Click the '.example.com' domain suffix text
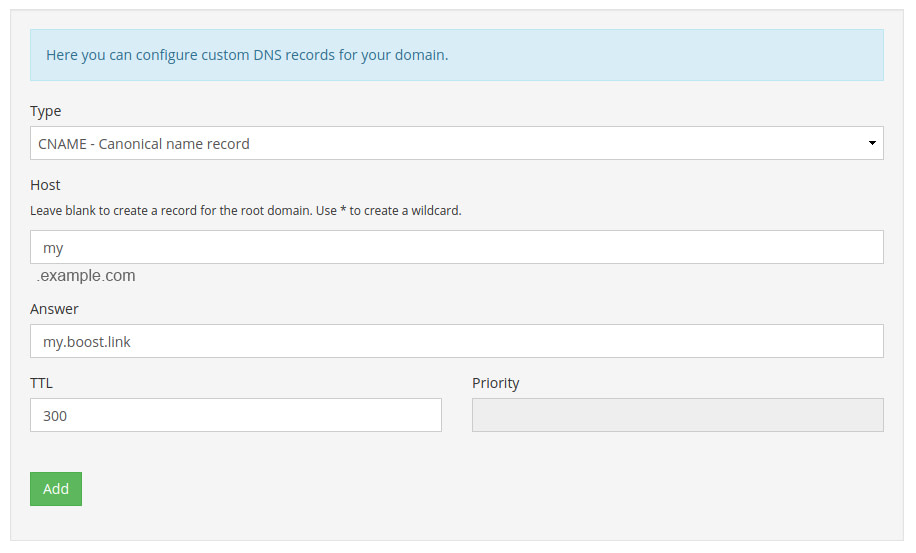The image size is (916, 553). (86, 276)
